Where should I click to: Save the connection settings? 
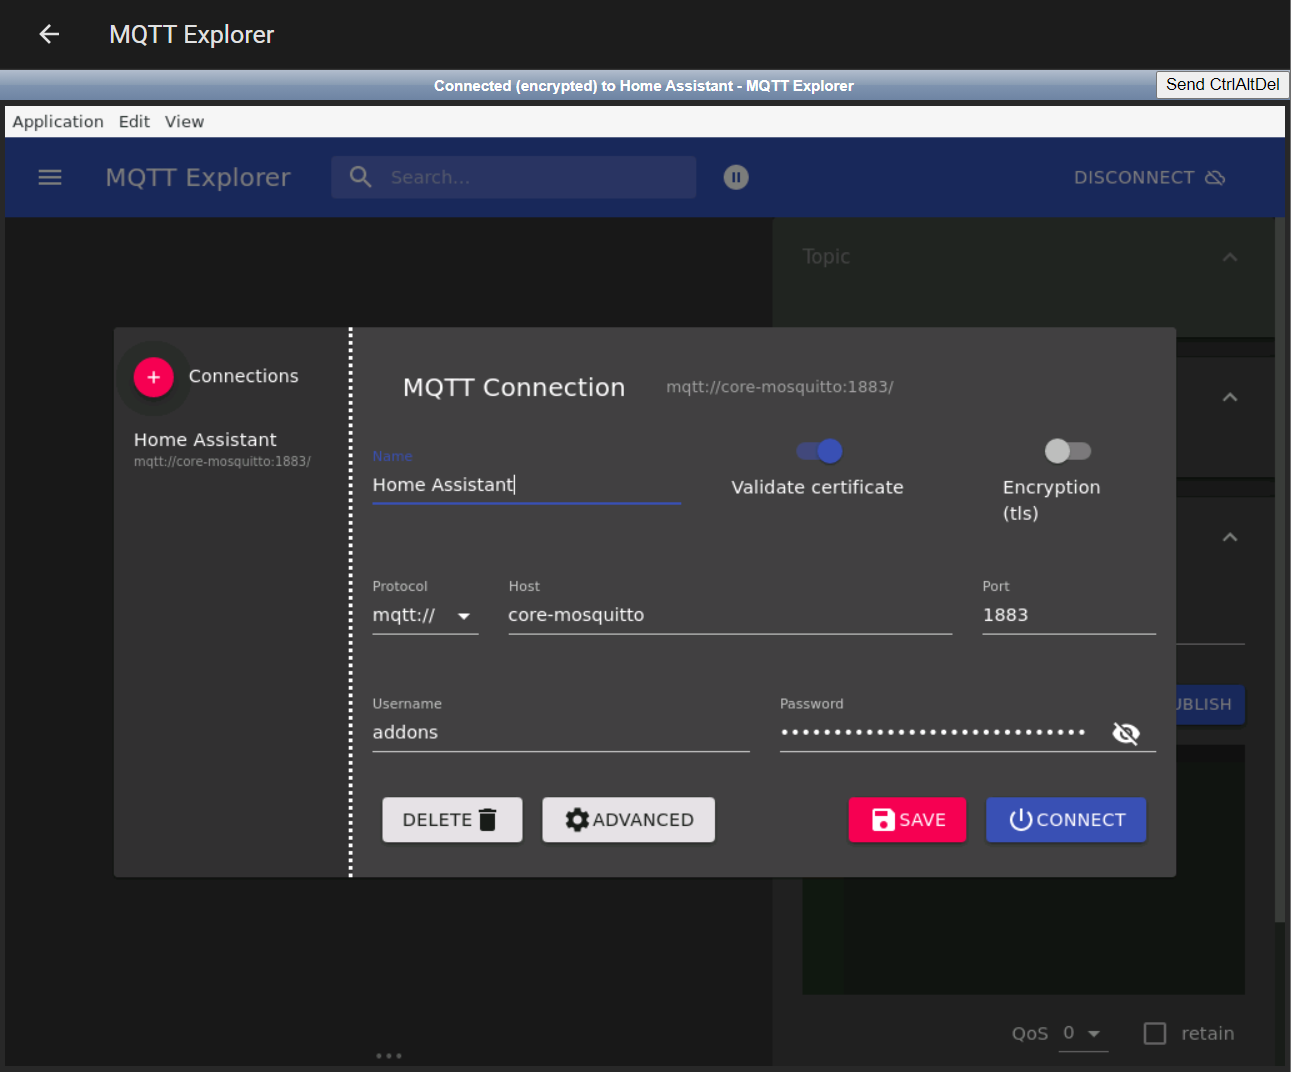tap(908, 820)
